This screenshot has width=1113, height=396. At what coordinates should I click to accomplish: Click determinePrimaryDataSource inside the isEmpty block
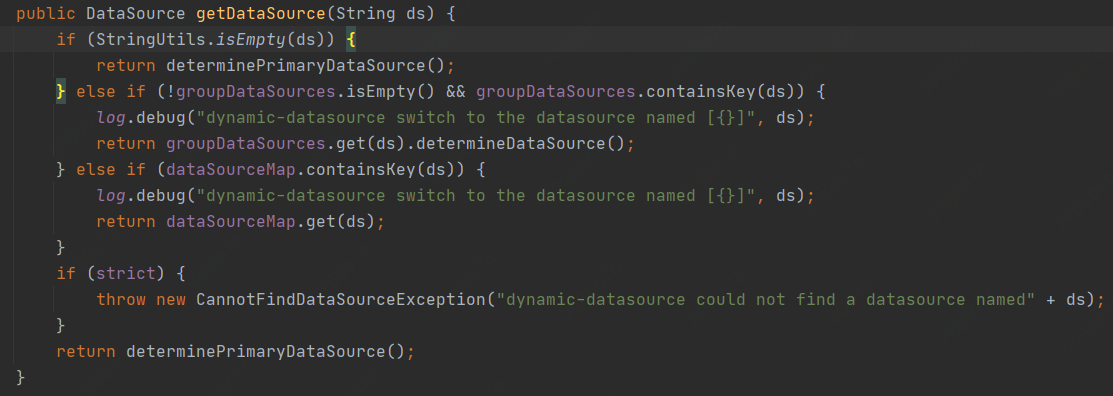(x=295, y=65)
